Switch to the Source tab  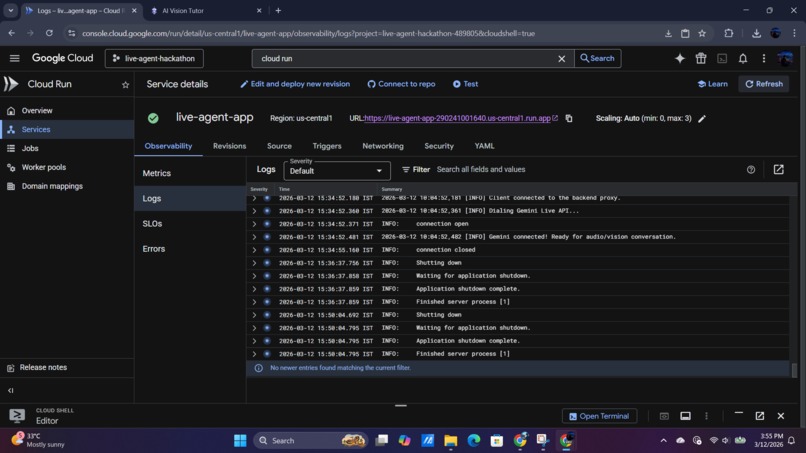pos(279,146)
